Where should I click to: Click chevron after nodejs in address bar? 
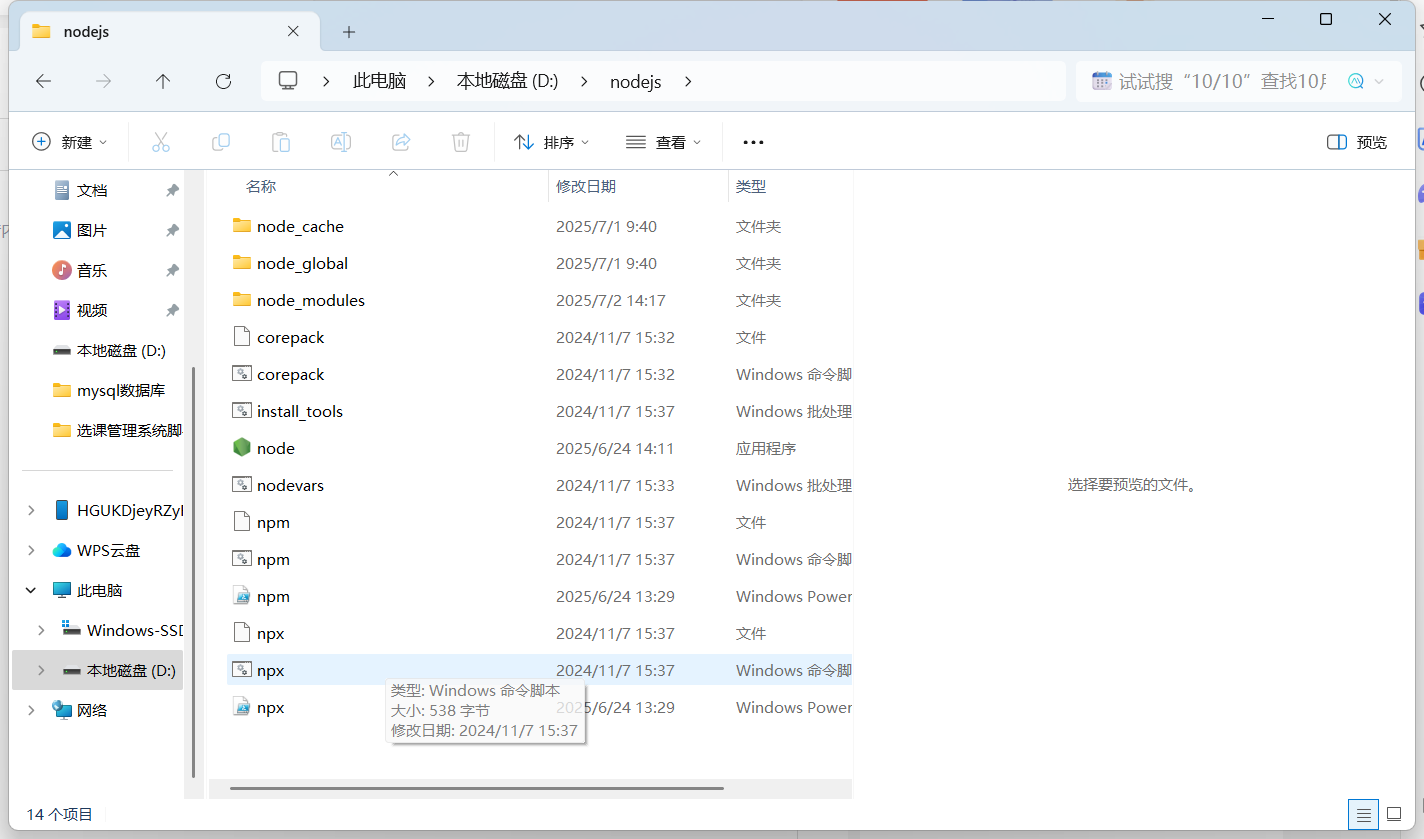point(687,81)
